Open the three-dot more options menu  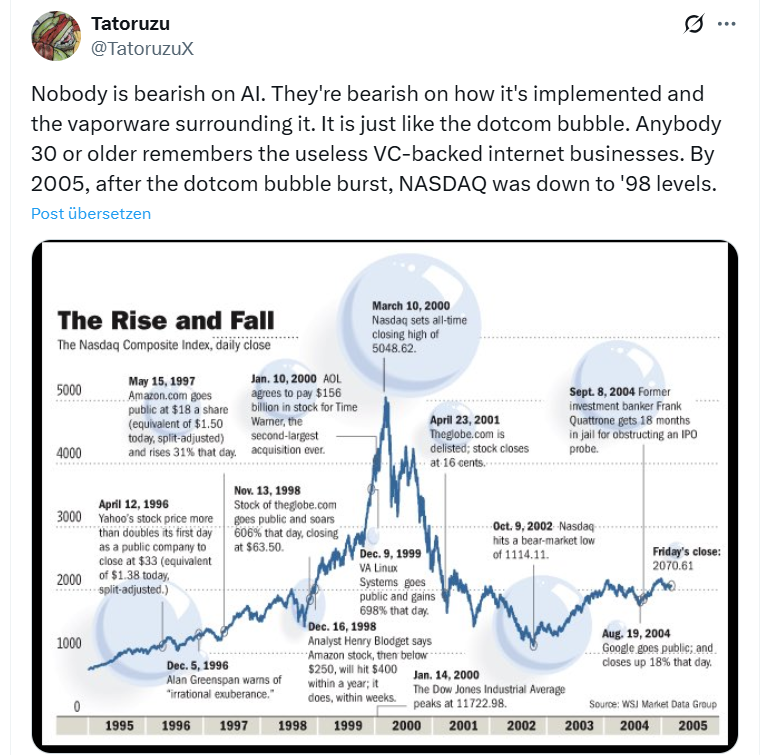(x=728, y=23)
